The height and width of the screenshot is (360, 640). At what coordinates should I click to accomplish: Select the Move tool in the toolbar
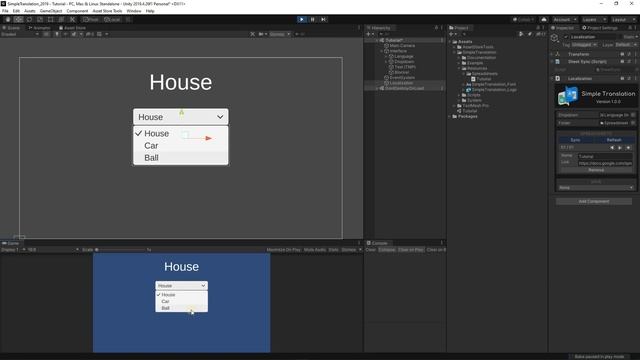pos(18,19)
